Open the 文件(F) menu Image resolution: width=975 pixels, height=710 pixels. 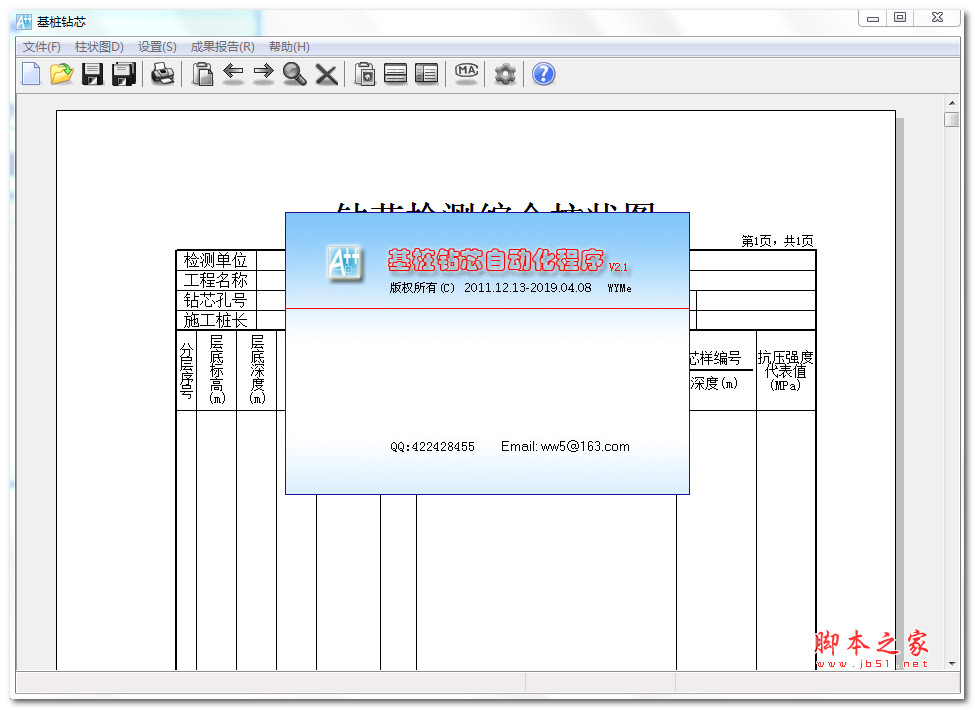tap(42, 47)
